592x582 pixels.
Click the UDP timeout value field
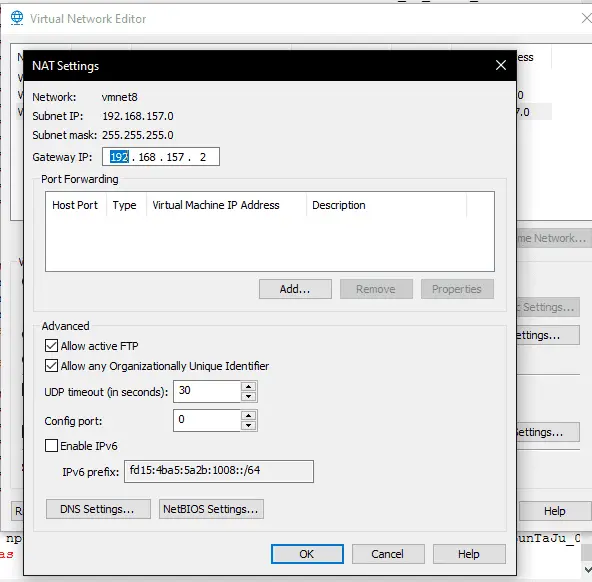[207, 391]
